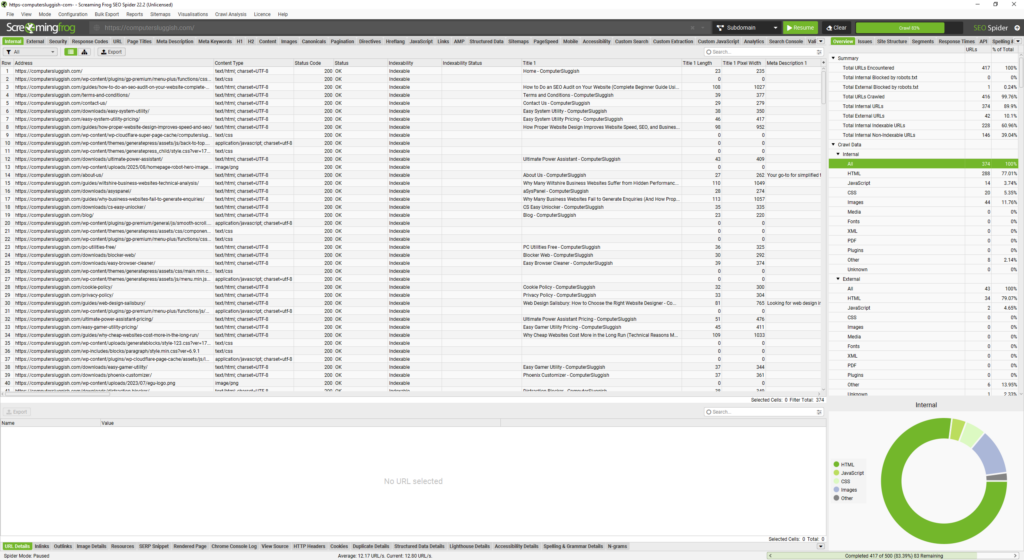
Task: Click the lower pane Export button
Action: 16,412
